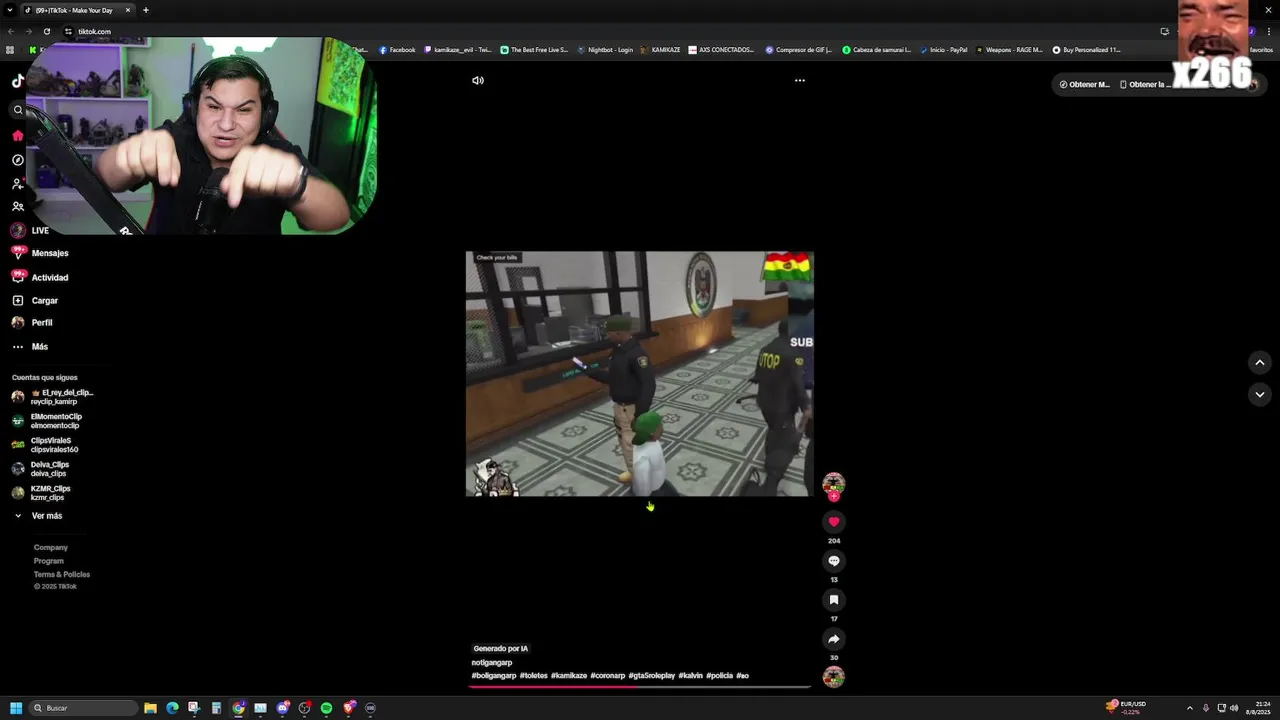This screenshot has width=1280, height=720.
Task: Open the video's three-dot options menu
Action: (x=799, y=80)
